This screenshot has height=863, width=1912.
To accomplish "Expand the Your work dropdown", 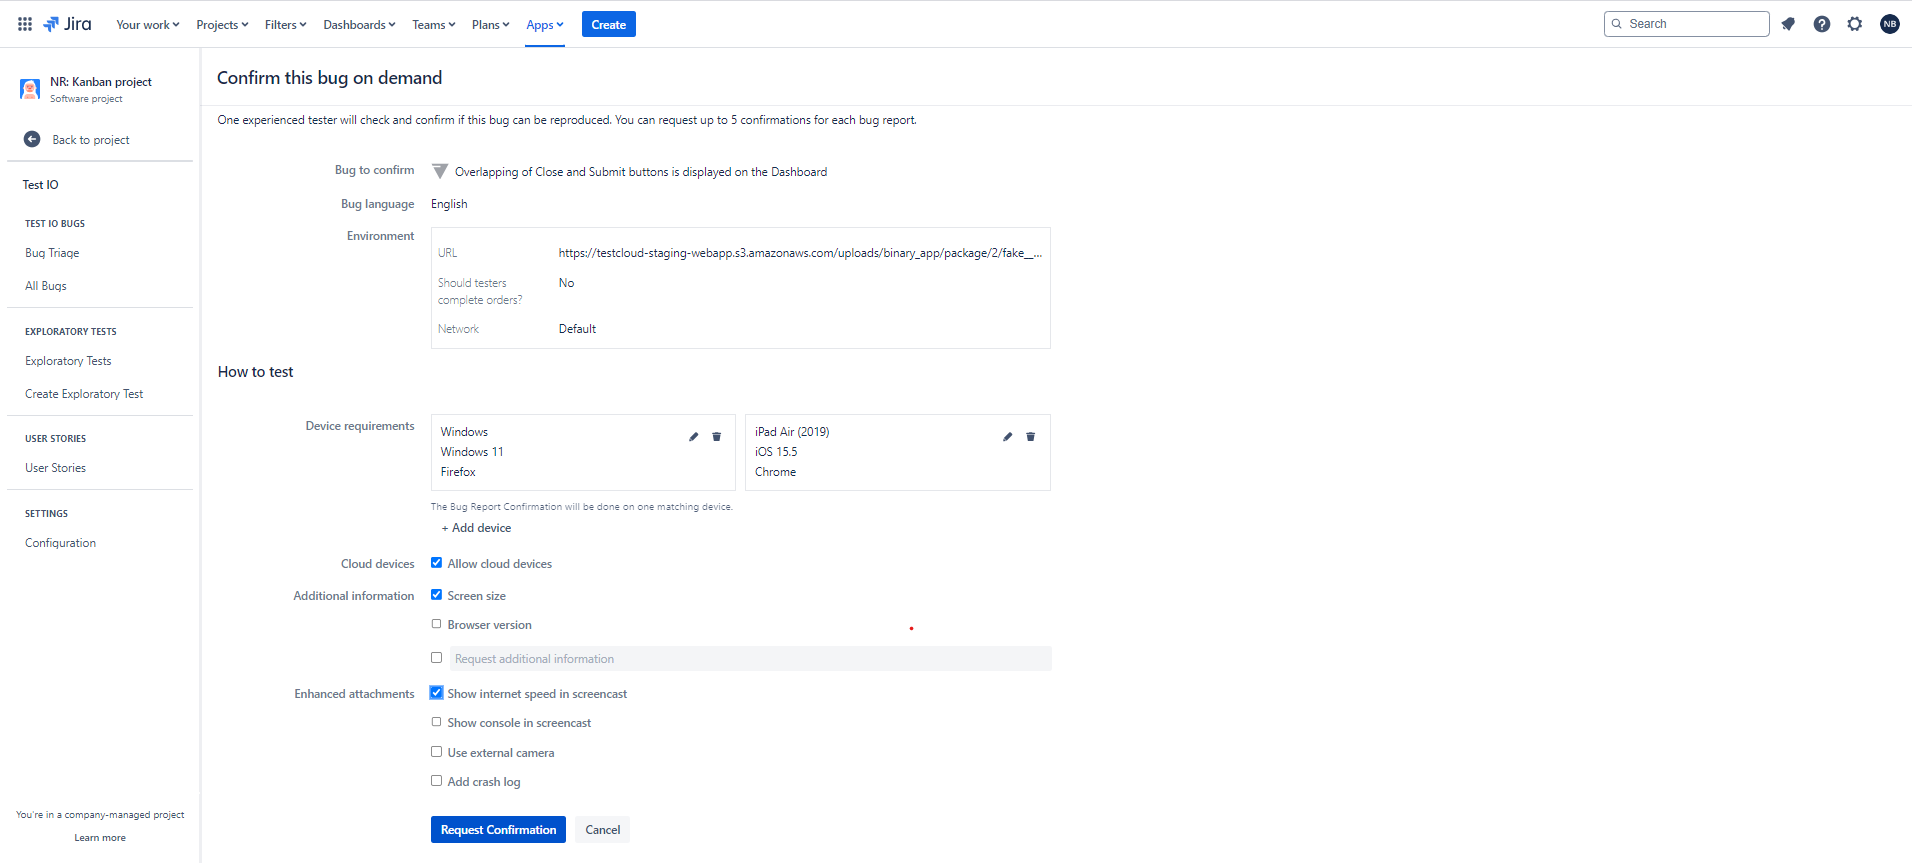I will coord(147,25).
